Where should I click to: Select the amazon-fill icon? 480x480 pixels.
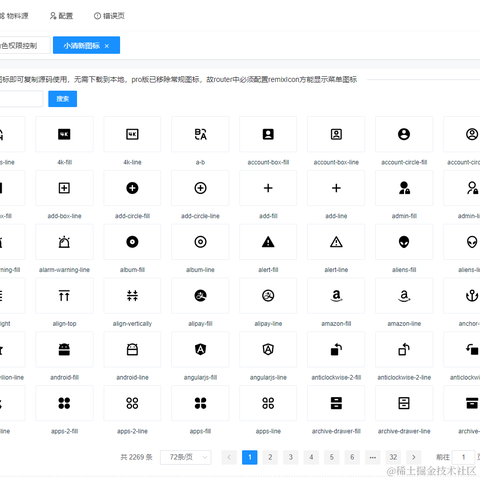point(336,296)
